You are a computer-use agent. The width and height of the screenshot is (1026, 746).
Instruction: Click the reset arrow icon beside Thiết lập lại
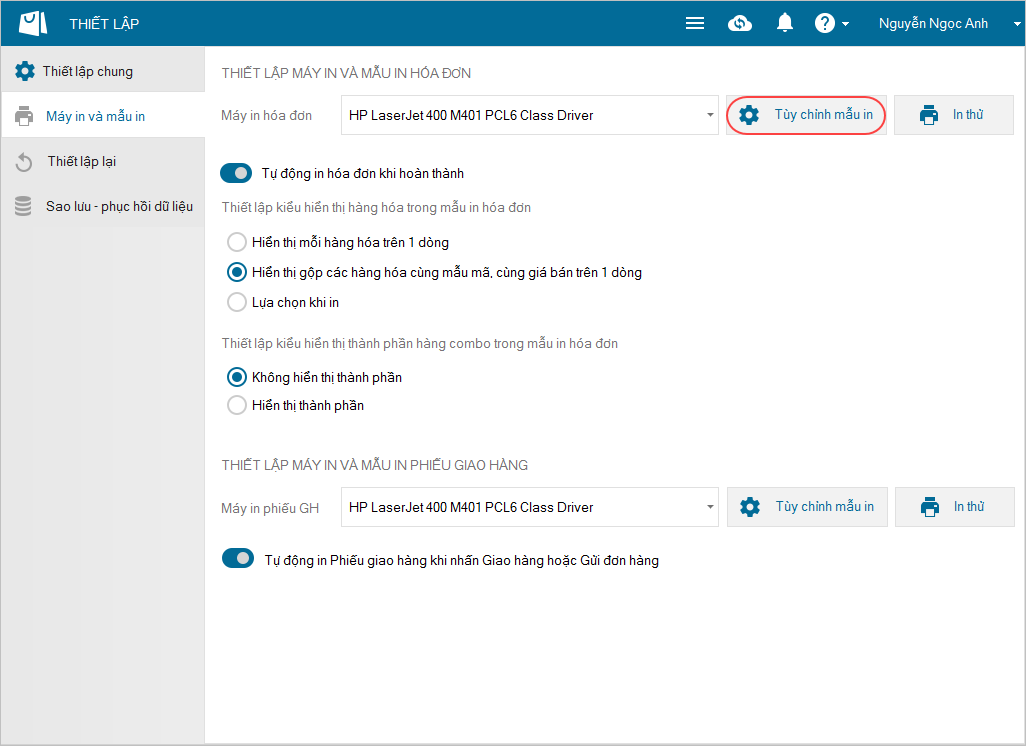24,162
